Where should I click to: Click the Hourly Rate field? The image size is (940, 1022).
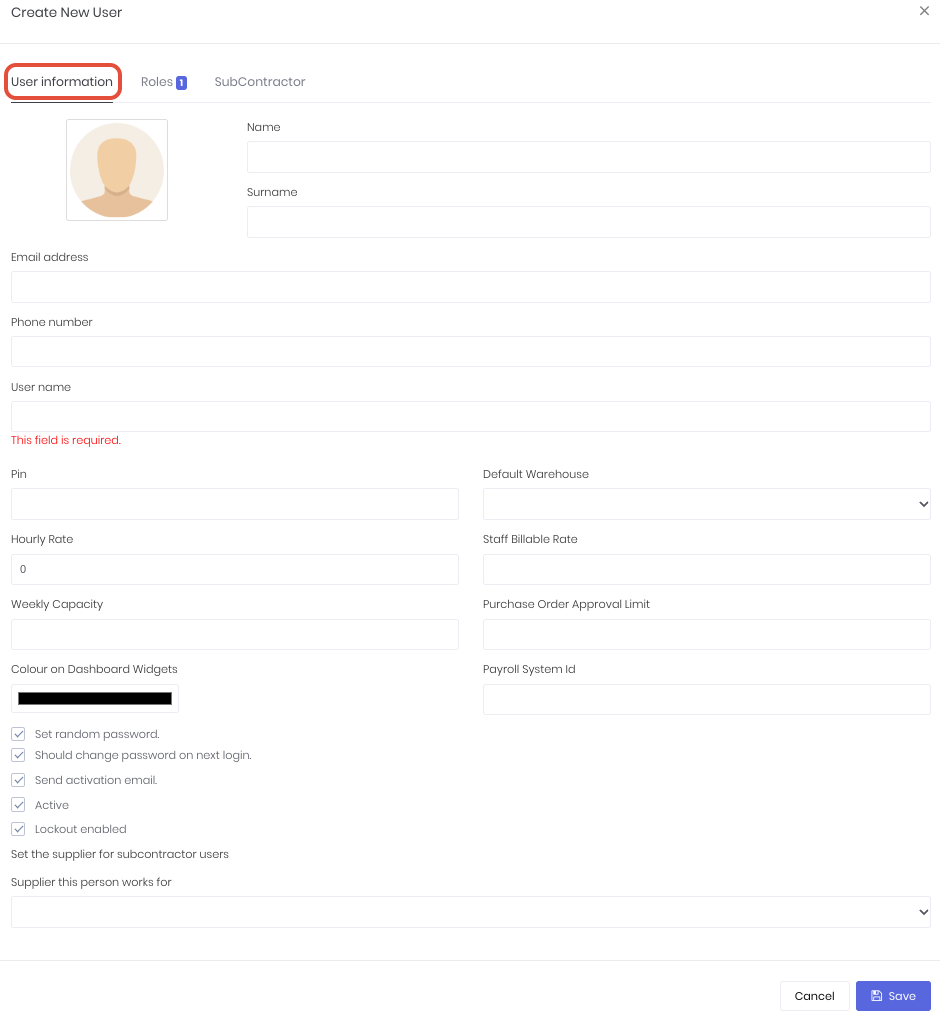[235, 569]
